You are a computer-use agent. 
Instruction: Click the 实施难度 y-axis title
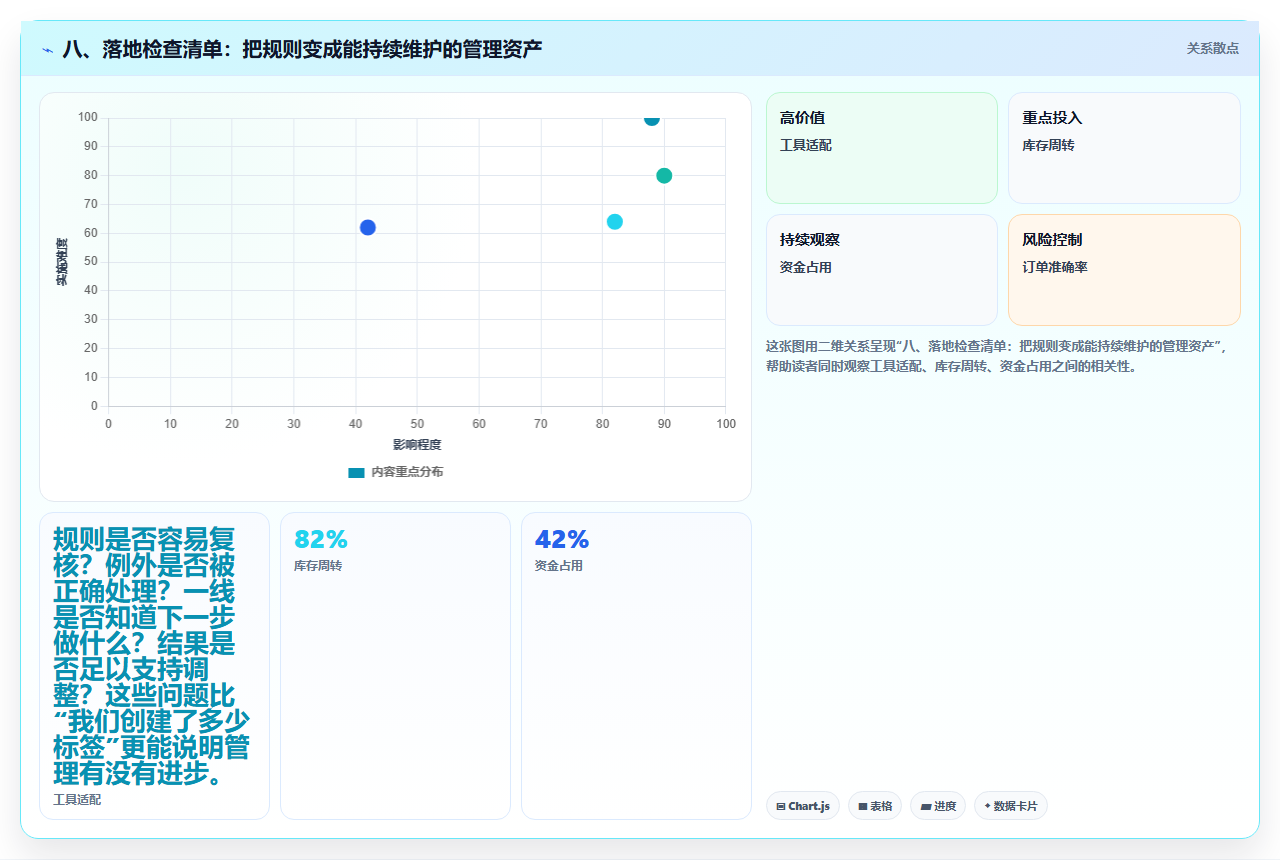click(62, 262)
